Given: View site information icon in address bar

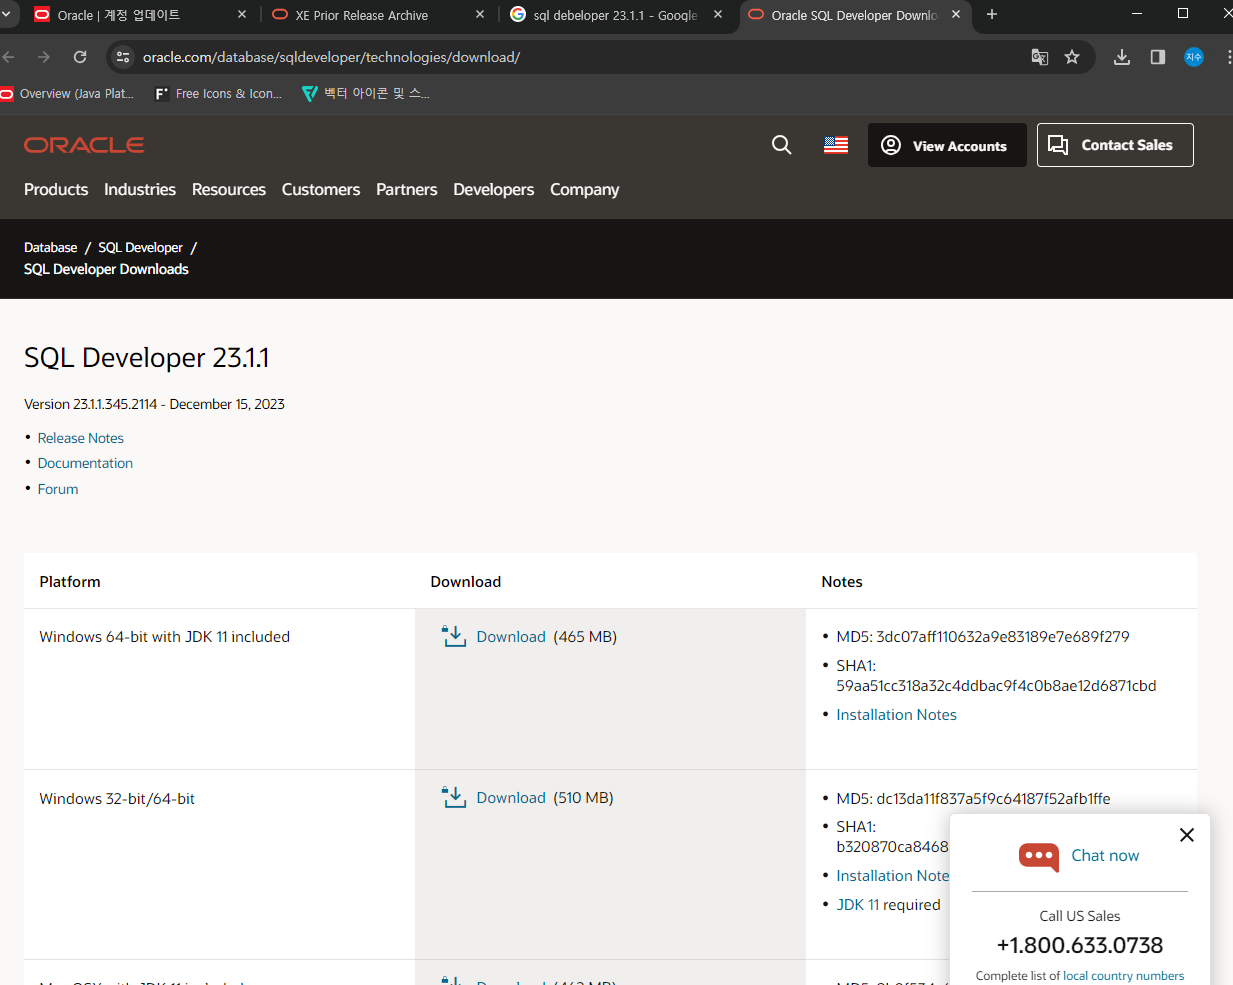Looking at the screenshot, I should (x=123, y=57).
